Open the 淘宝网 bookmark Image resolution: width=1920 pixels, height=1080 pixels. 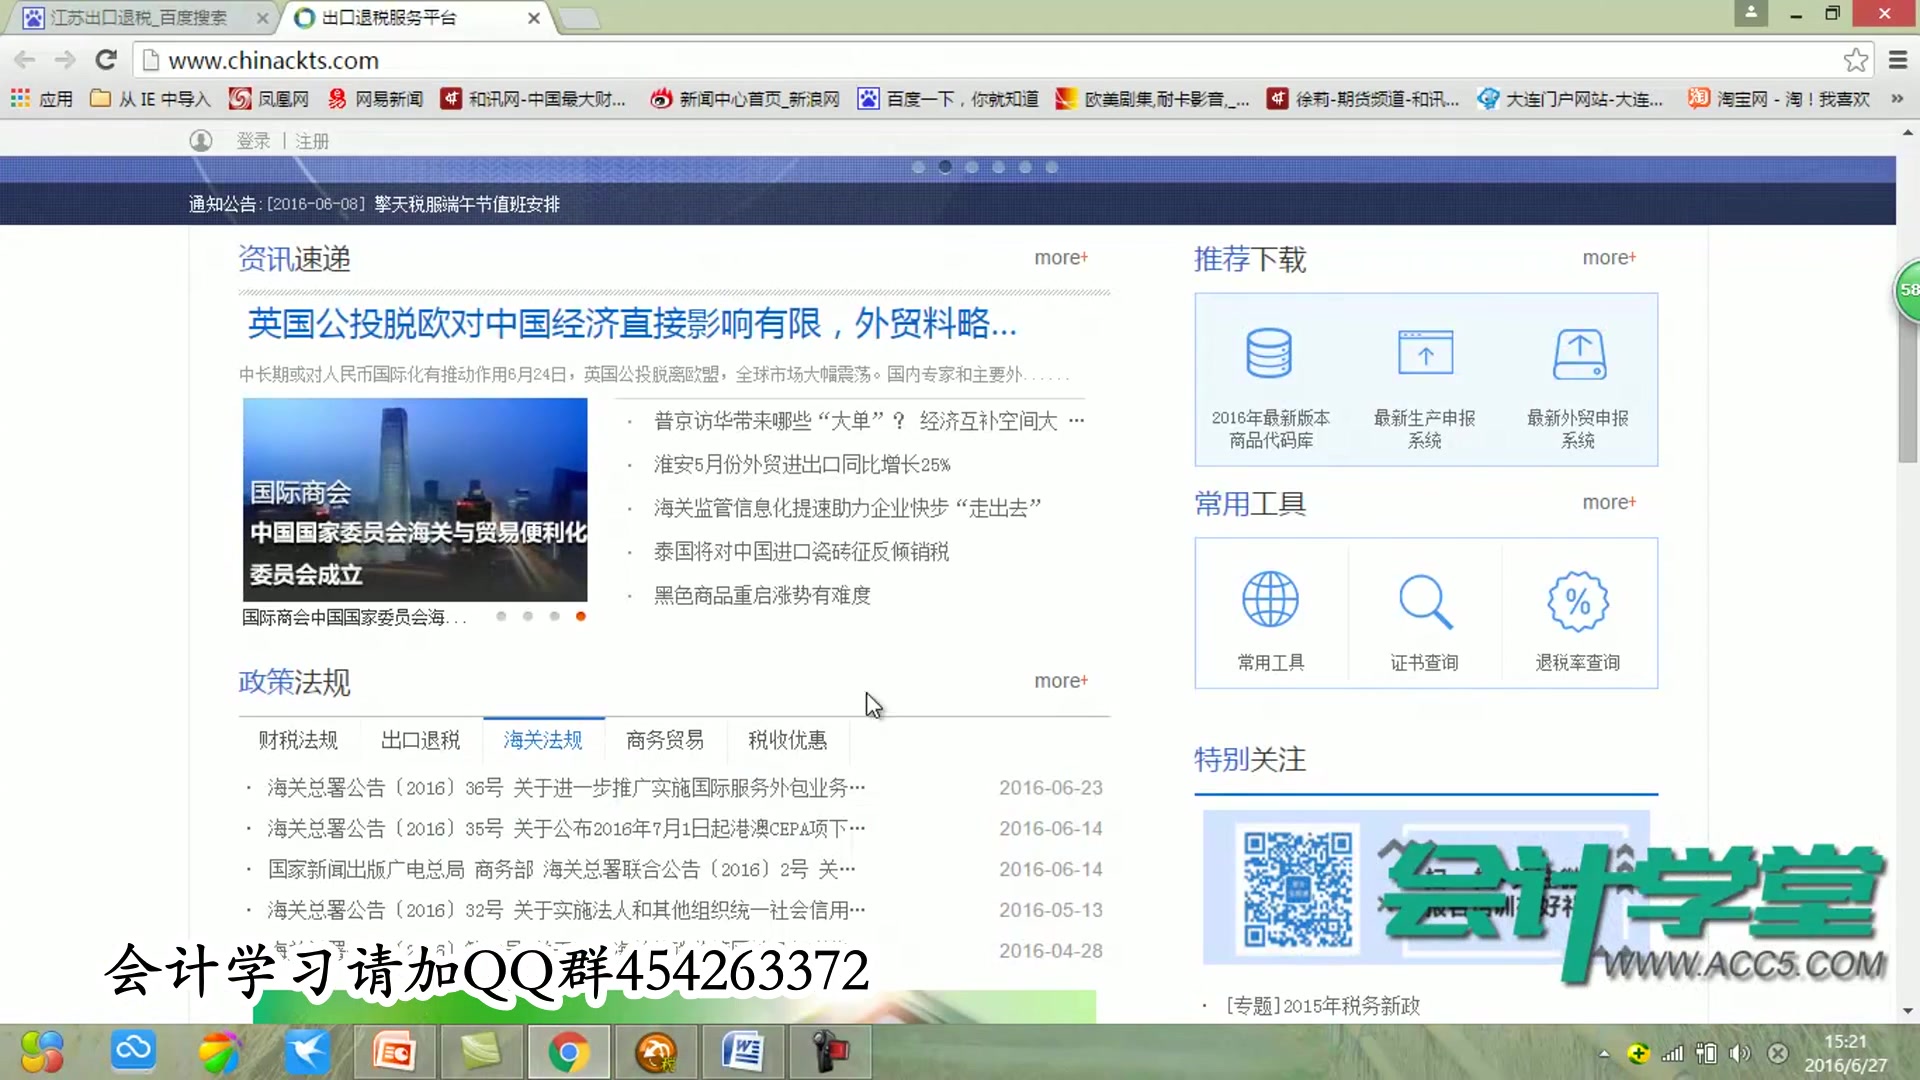tap(1781, 99)
